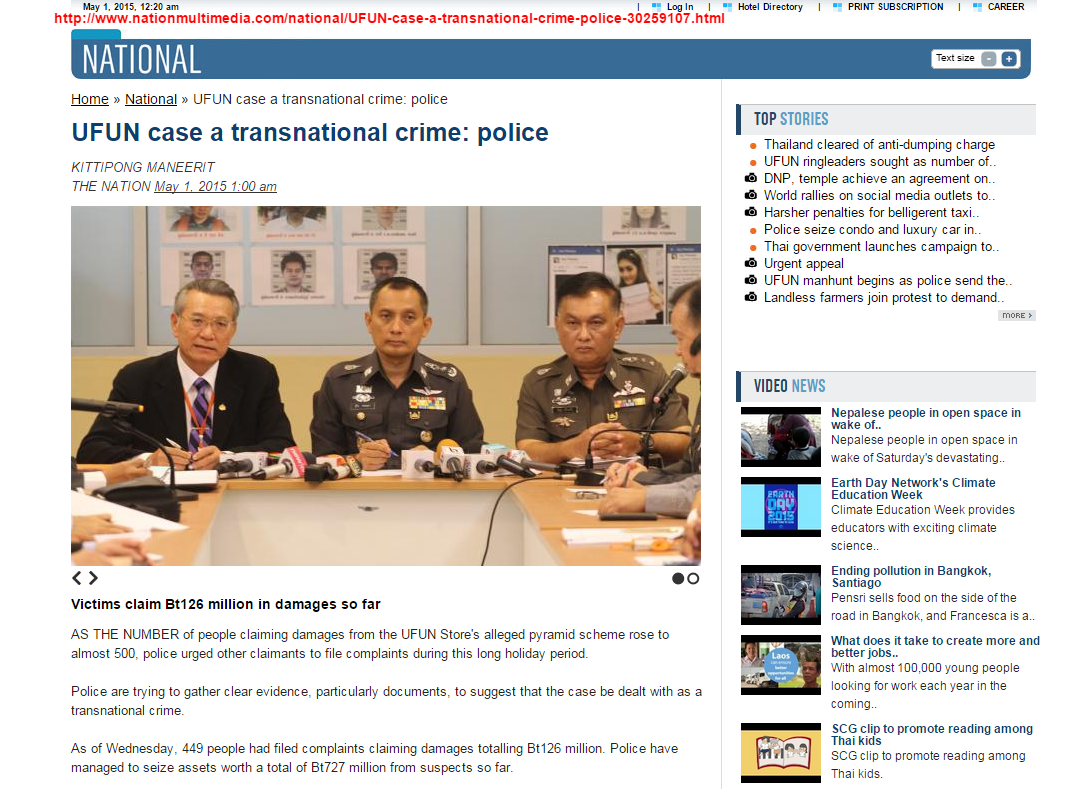Click the NATIONAL section header
Screen dimensions: 1069x789
tap(142, 59)
